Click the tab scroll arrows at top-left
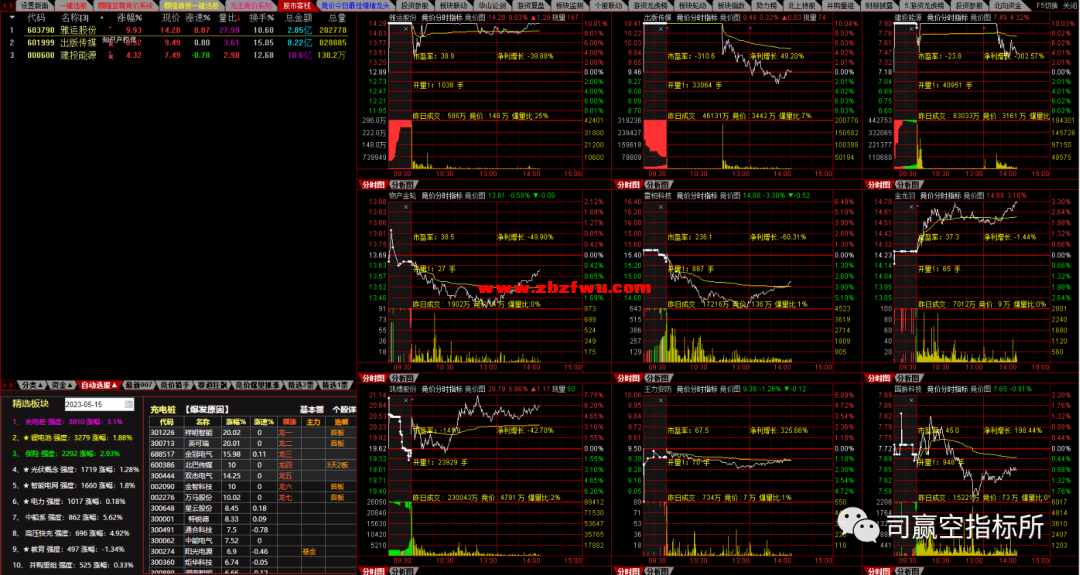This screenshot has height=575, width=1080. click(x=7, y=5)
